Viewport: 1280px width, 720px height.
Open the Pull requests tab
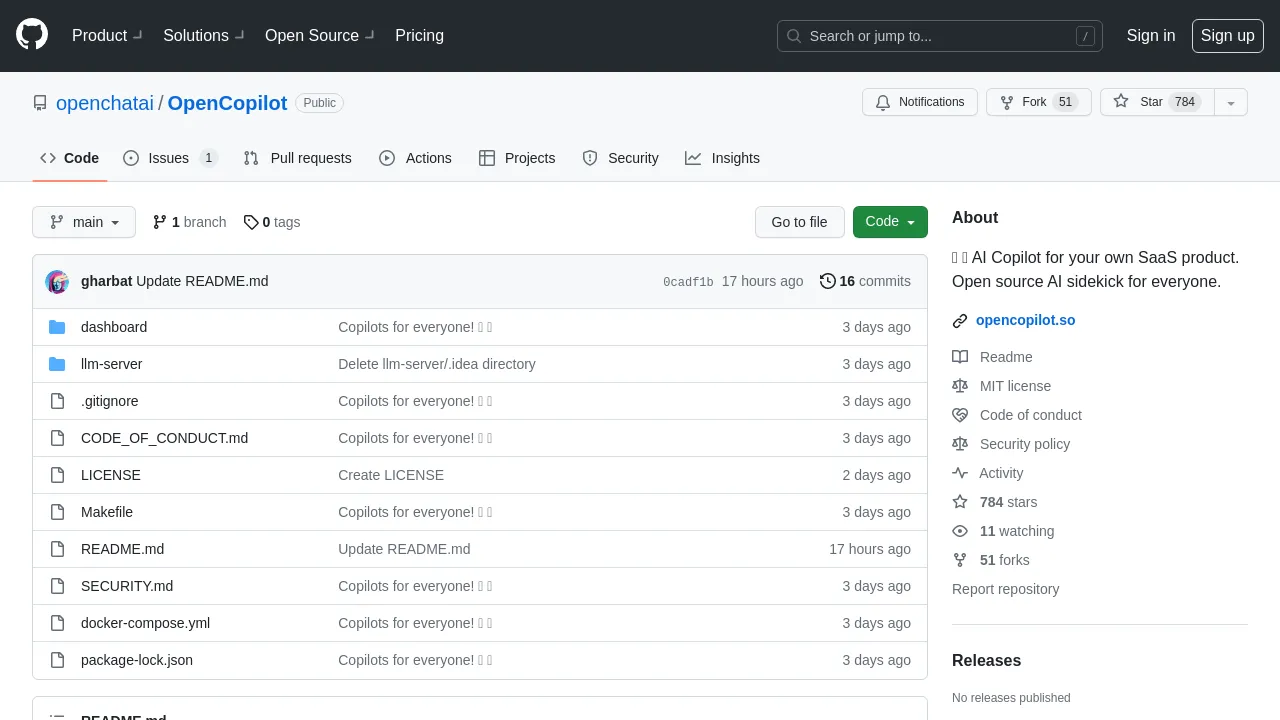click(x=298, y=158)
